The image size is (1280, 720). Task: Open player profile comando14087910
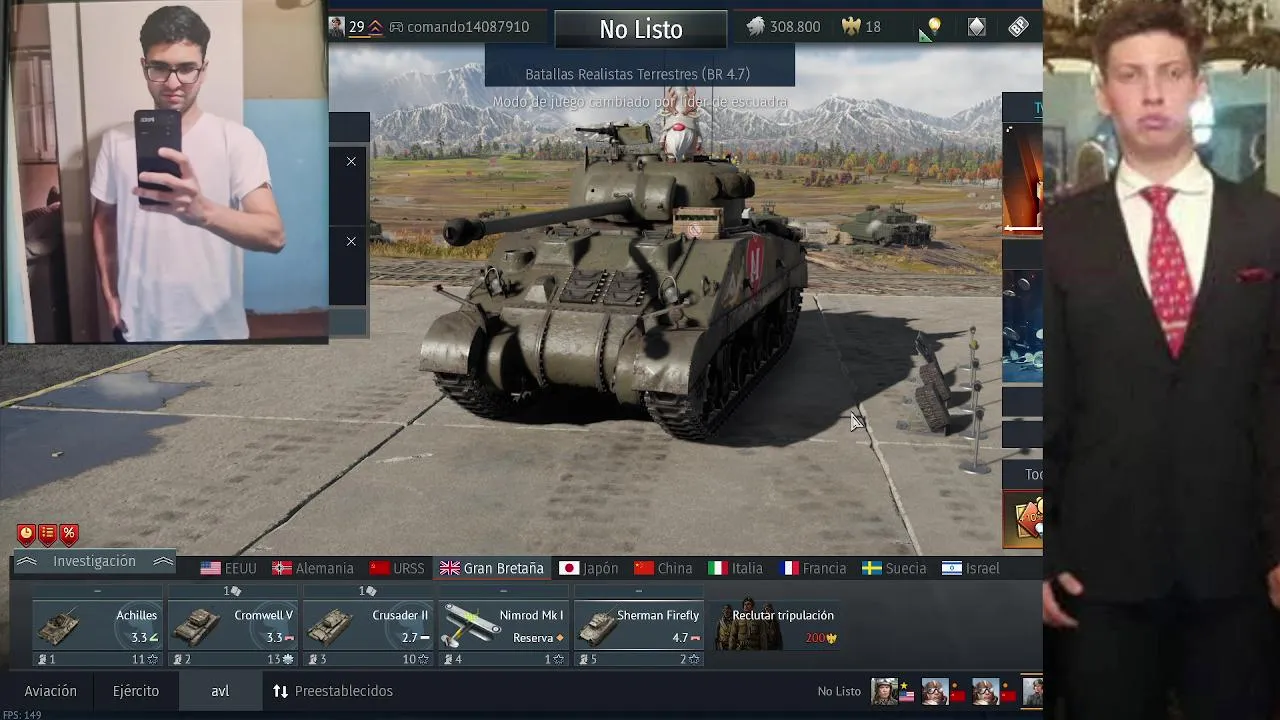click(468, 28)
